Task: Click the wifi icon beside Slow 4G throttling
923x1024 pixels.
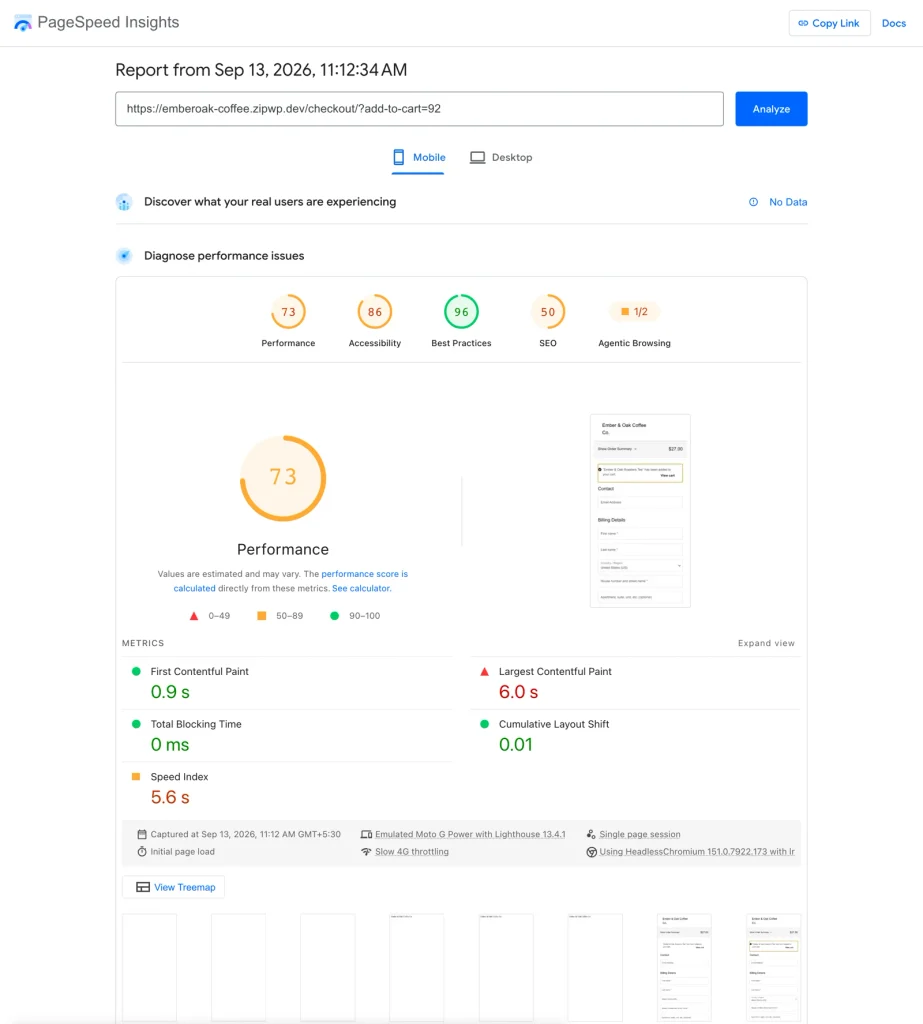Action: 366,852
